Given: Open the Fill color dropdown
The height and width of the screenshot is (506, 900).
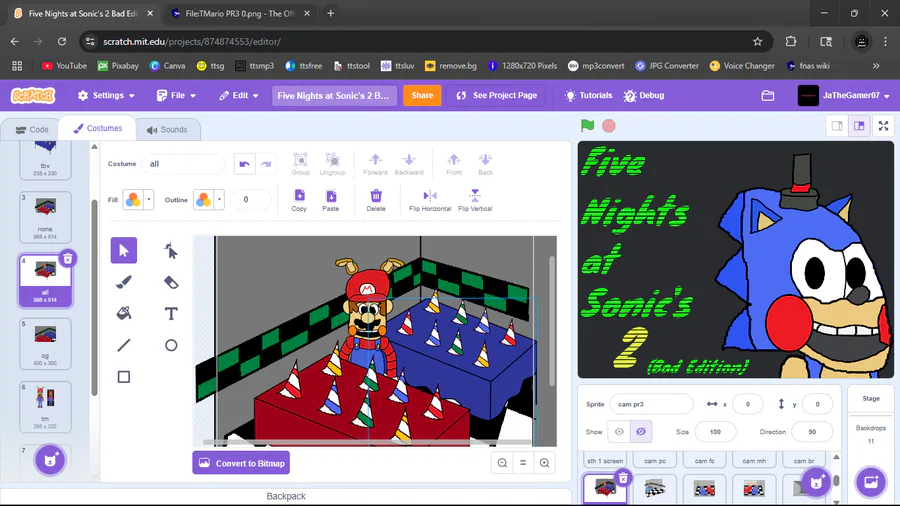Looking at the screenshot, I should point(138,200).
